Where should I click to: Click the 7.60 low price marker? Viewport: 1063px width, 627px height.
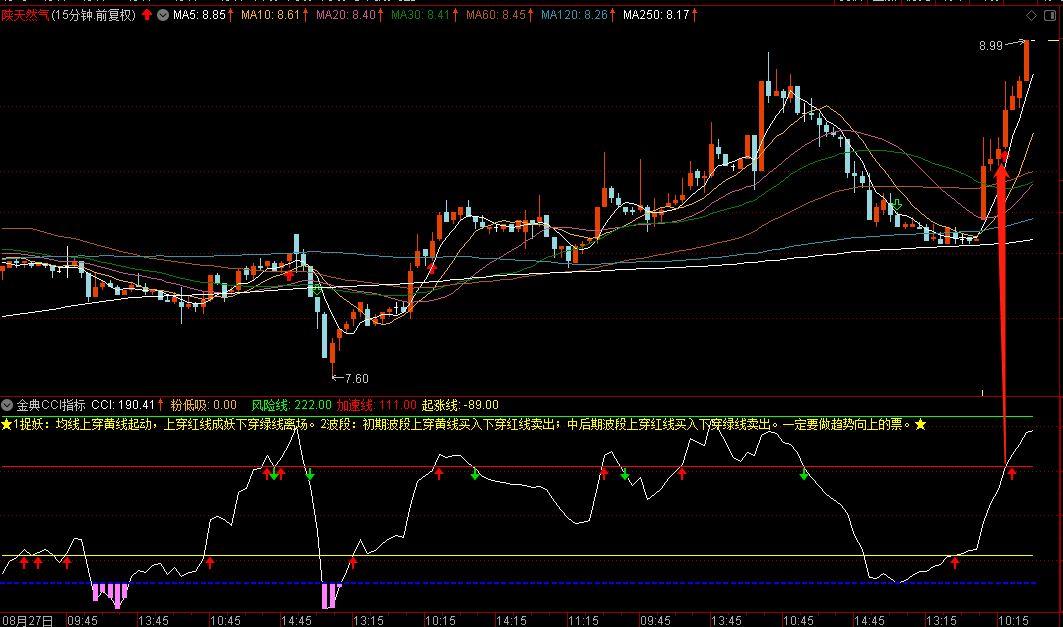(x=357, y=379)
